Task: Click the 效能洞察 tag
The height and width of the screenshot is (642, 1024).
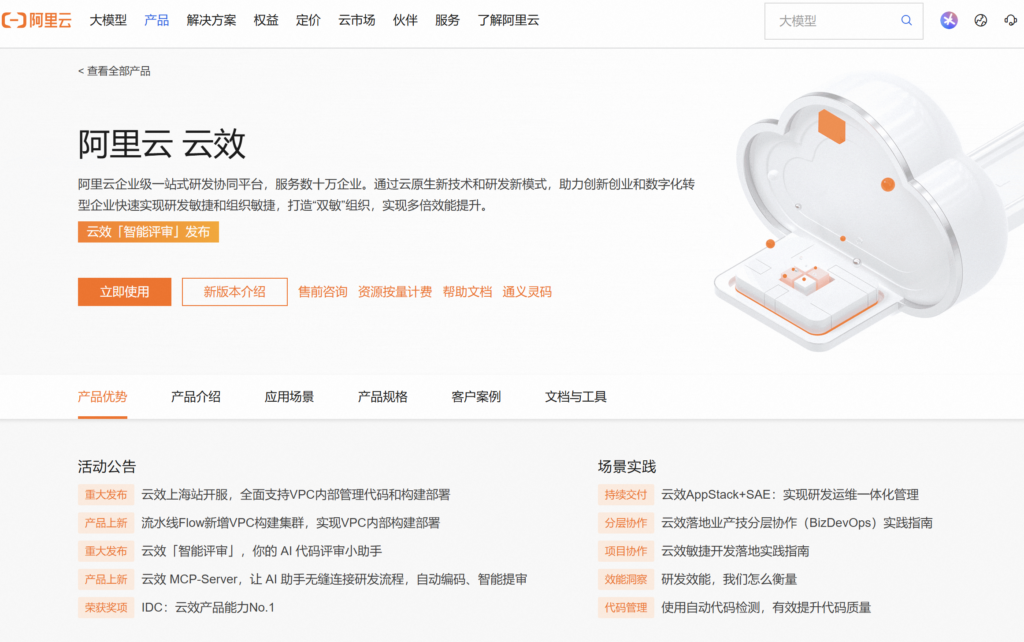Action: (x=626, y=579)
